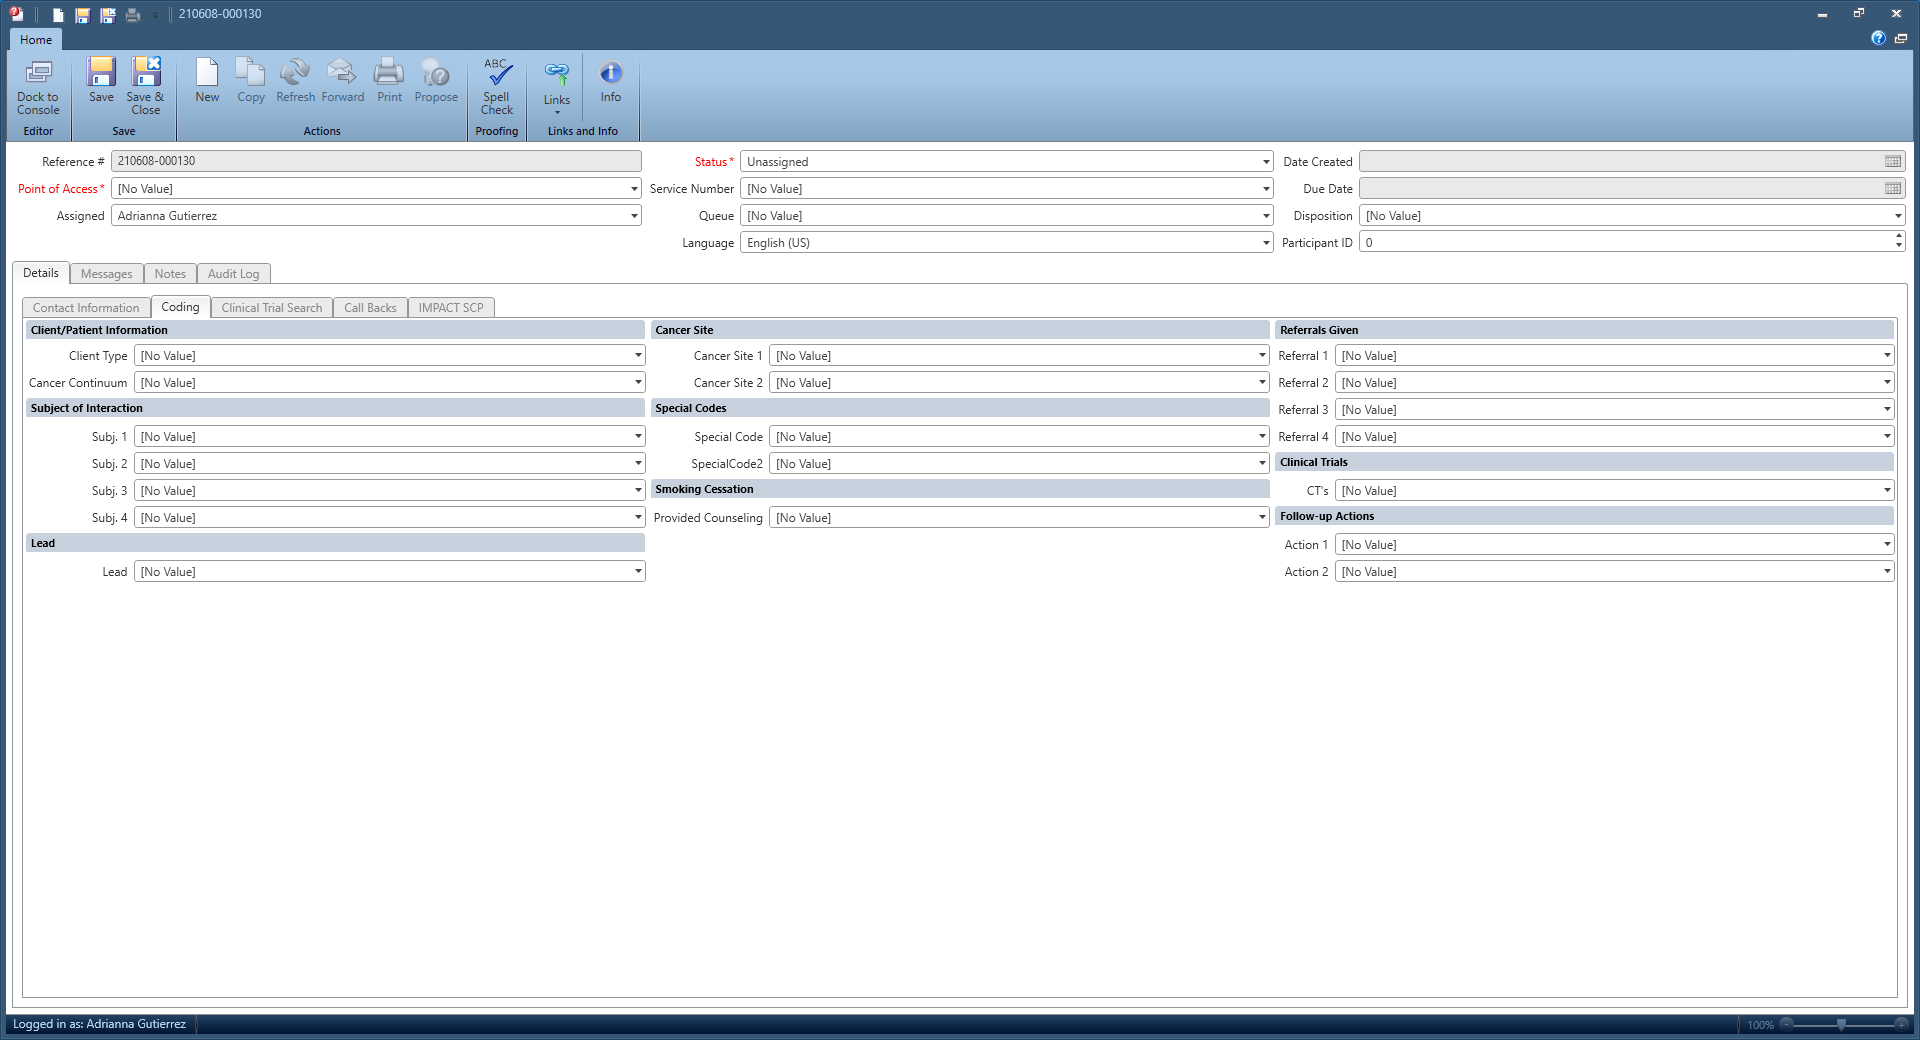Click the Dock to Console icon
The width and height of the screenshot is (1920, 1040).
point(38,74)
